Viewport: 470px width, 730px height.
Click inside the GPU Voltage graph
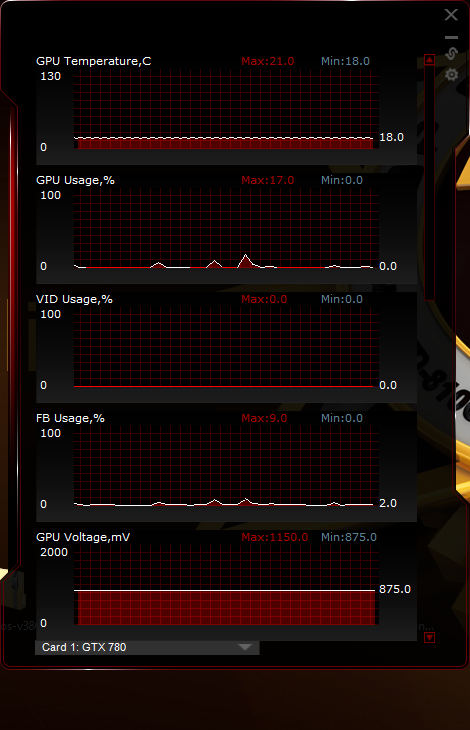226,585
